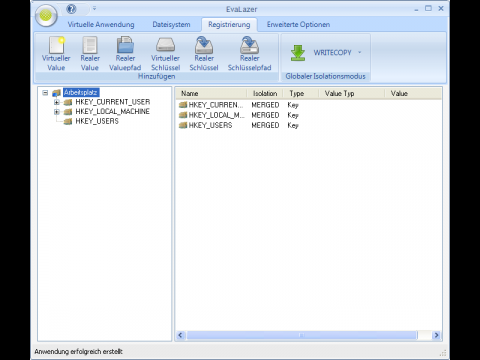Select HKEY_USERS in the tree

point(97,121)
